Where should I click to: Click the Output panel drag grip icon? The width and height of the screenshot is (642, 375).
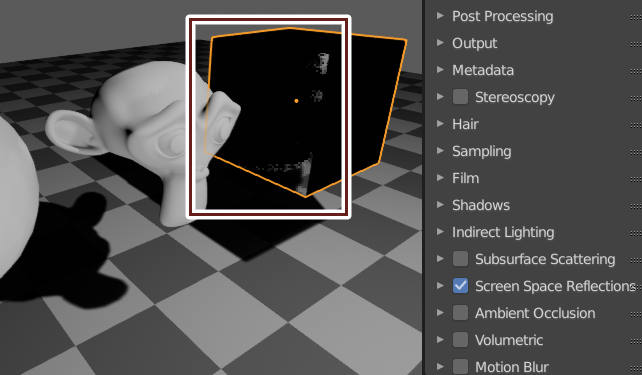click(636, 44)
